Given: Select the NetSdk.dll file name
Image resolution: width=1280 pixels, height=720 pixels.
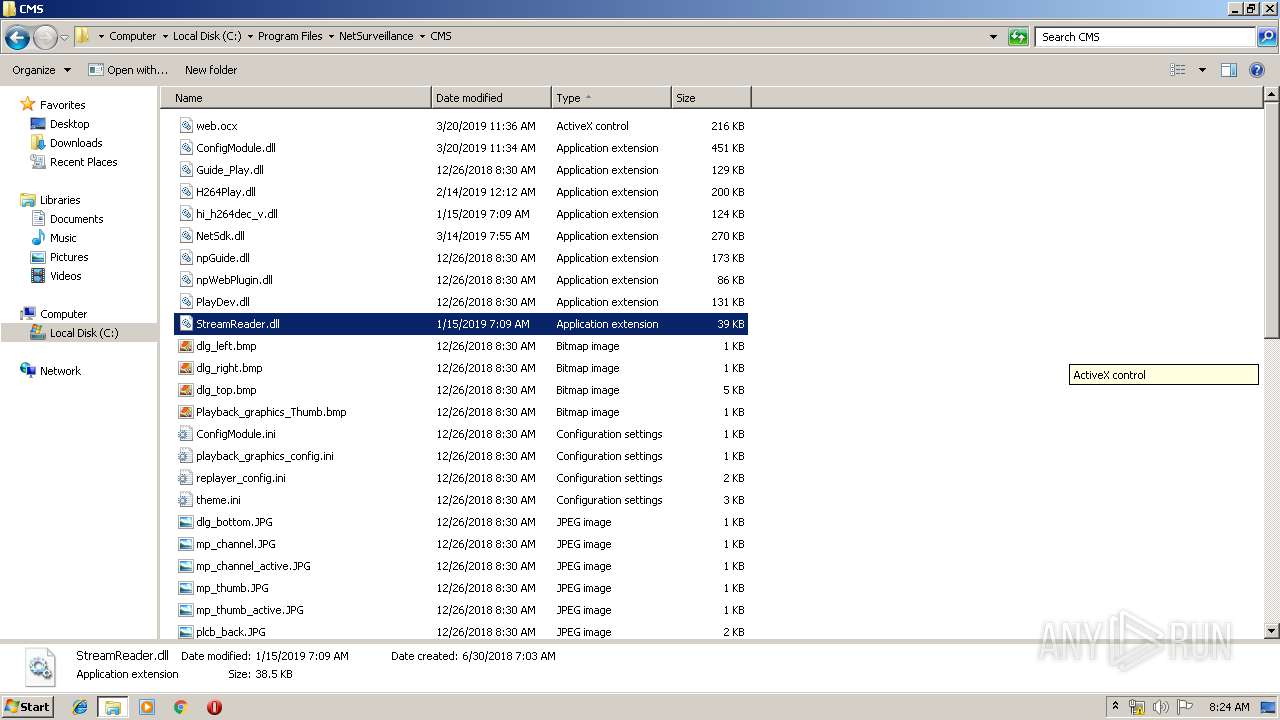Looking at the screenshot, I should [220, 236].
